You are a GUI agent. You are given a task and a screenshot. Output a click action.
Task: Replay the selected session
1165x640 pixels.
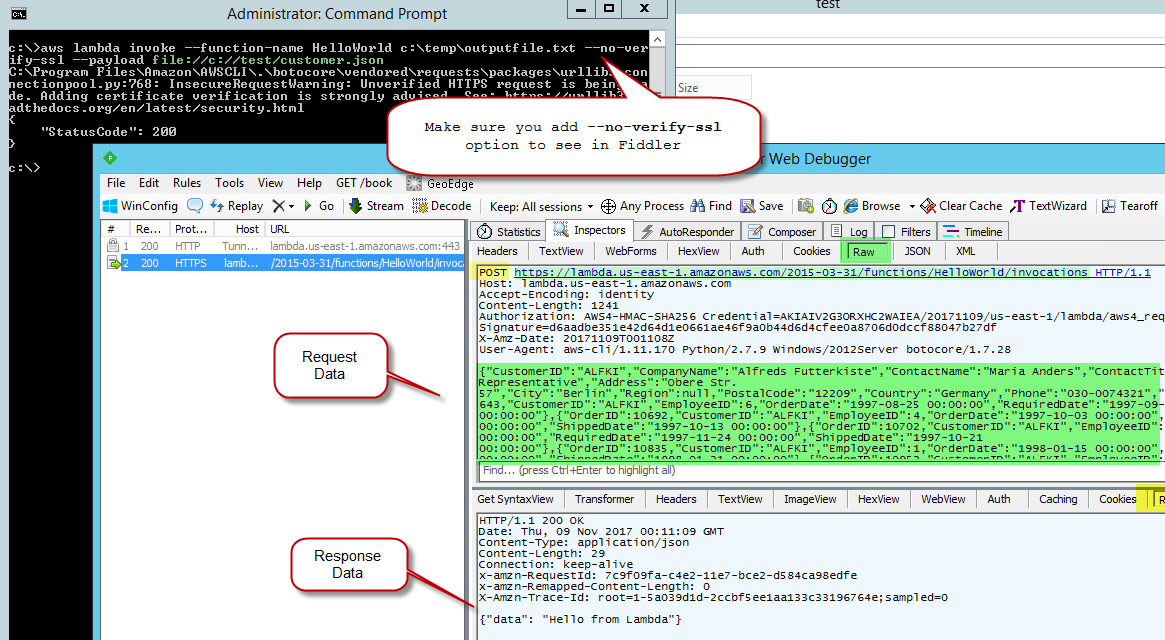236,206
